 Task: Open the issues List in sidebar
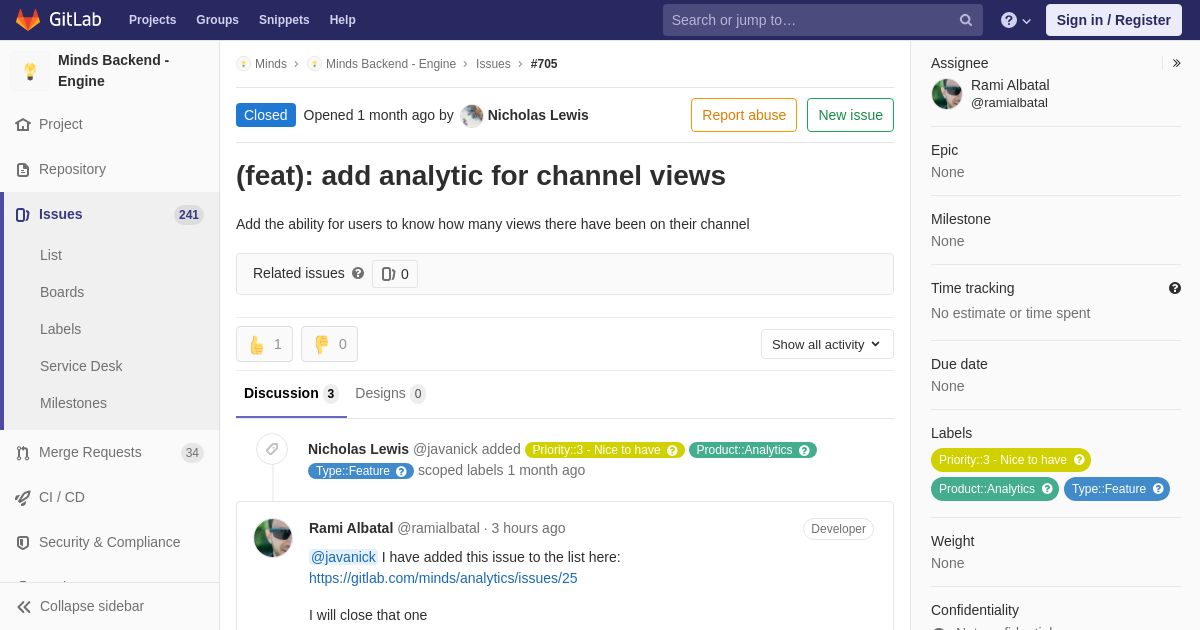pyautogui.click(x=51, y=255)
